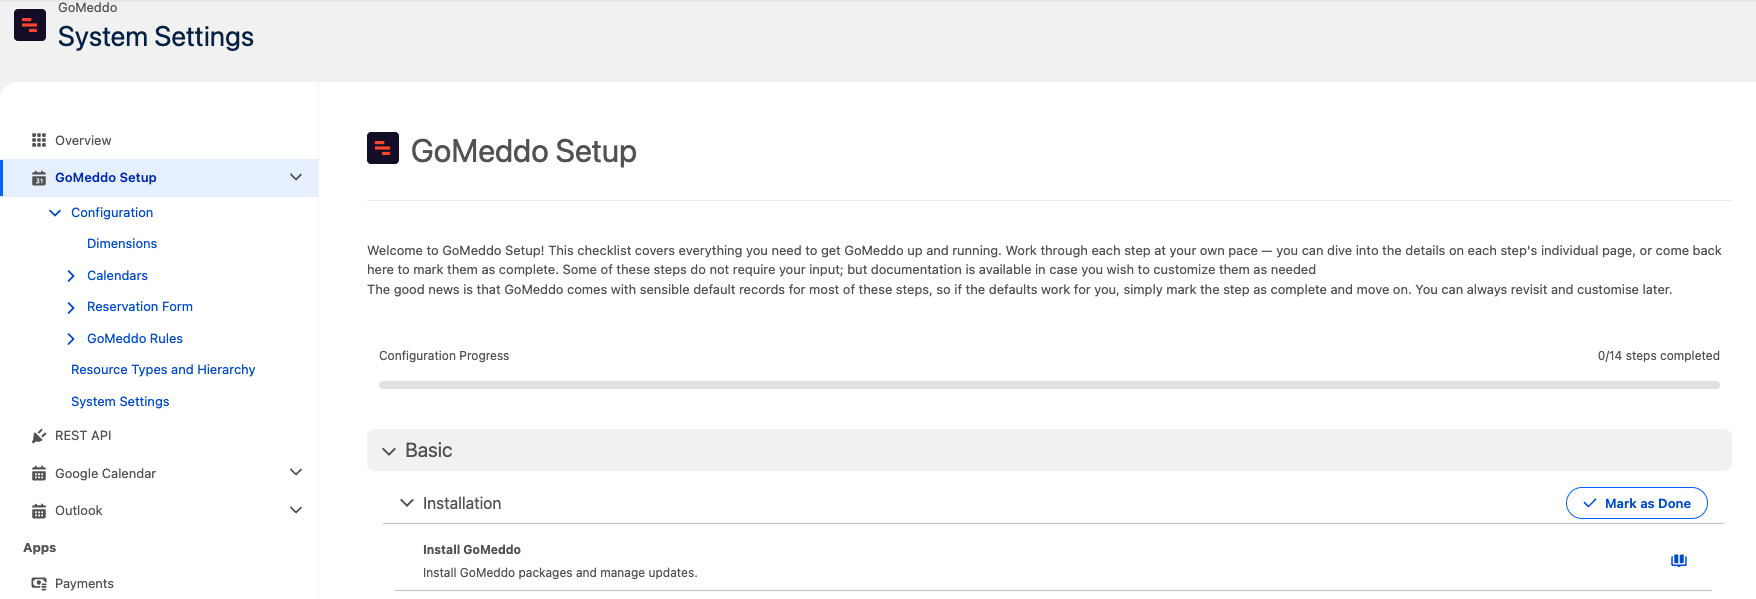The height and width of the screenshot is (599, 1756).
Task: Expand the Reservation Form tree node
Action: point(71,307)
